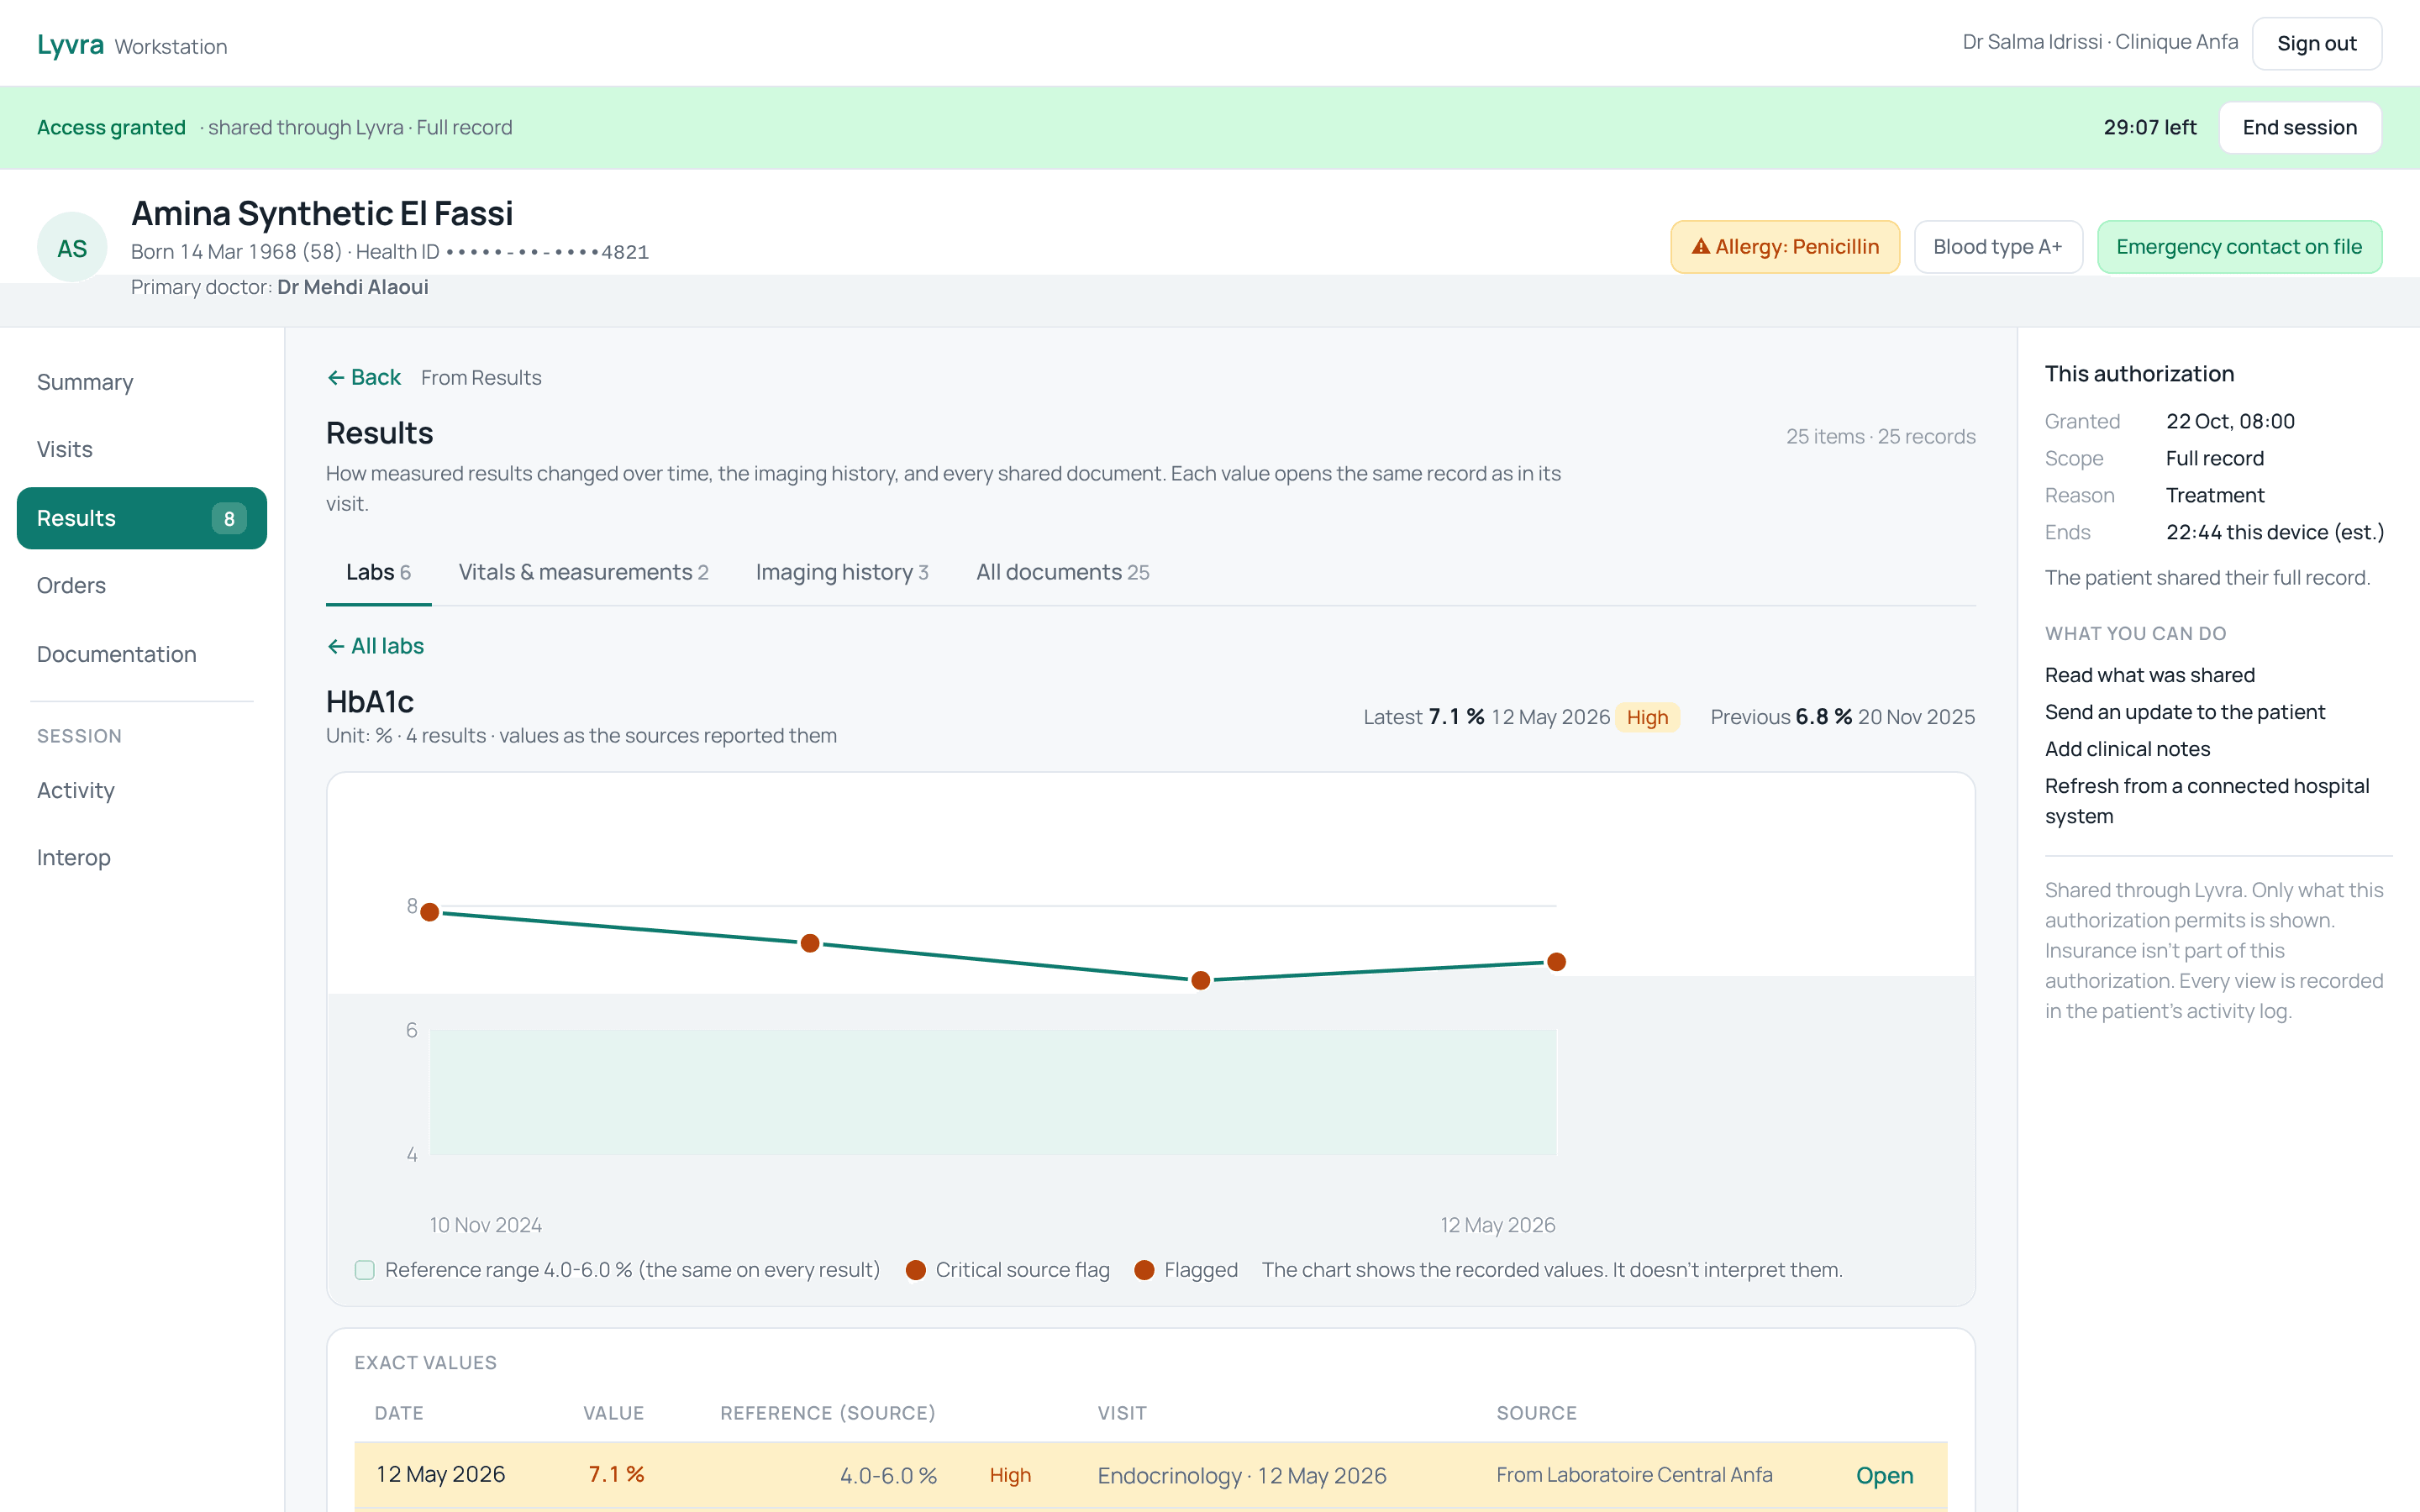Click the Penicillin allergy warning badge
This screenshot has height=1512, width=2420.
tap(1785, 247)
